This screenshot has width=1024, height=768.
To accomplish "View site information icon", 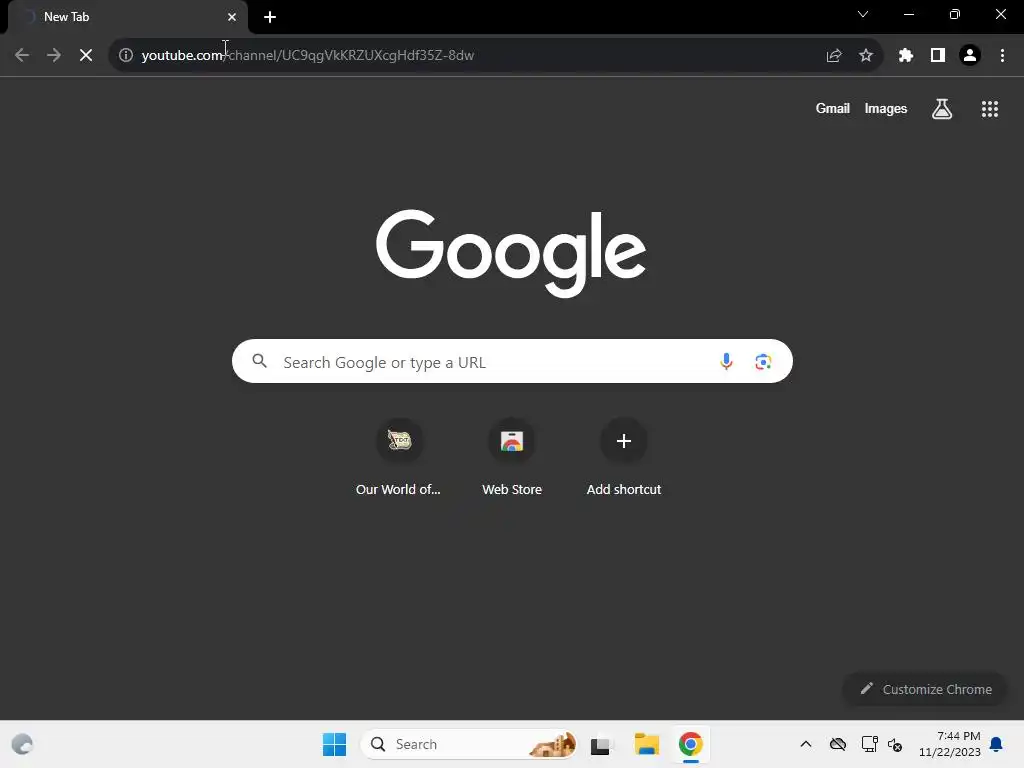I will 126,56.
